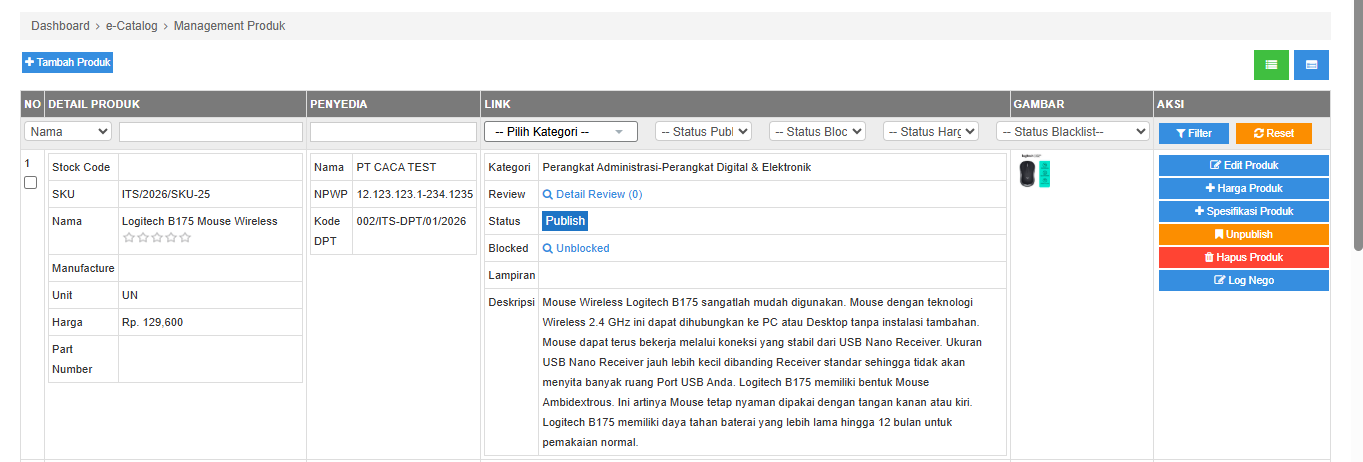Click the Log Nego button
Viewport: 1363px width, 462px height.
point(1244,280)
